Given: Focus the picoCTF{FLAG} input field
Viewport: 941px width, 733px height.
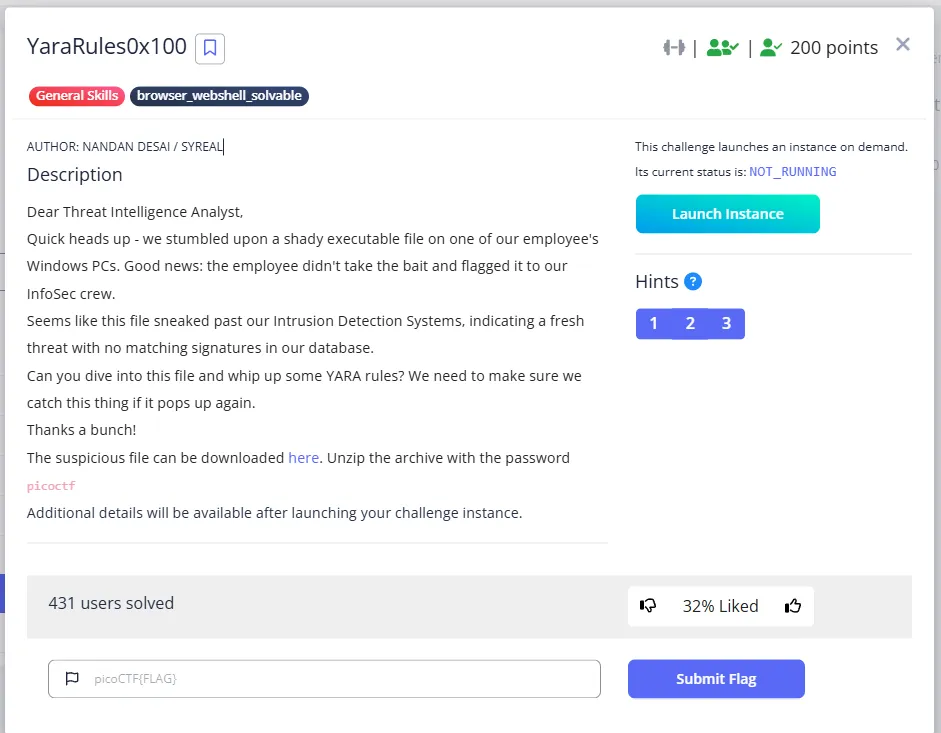Looking at the screenshot, I should click(324, 679).
